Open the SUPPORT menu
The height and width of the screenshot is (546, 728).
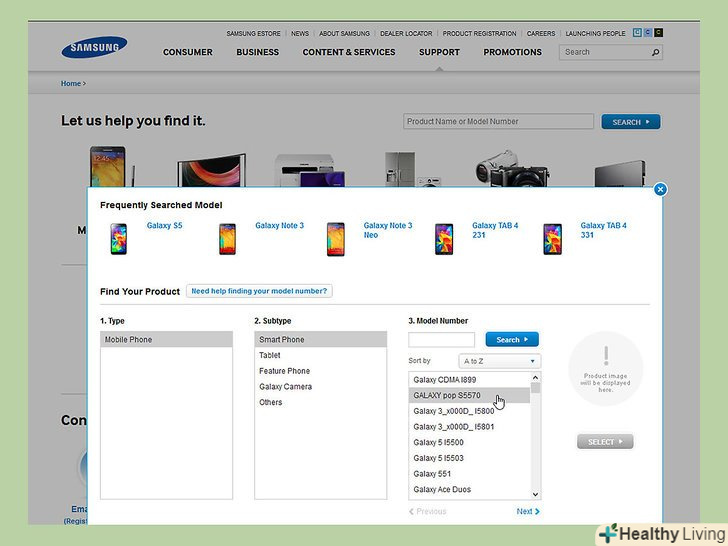click(439, 52)
